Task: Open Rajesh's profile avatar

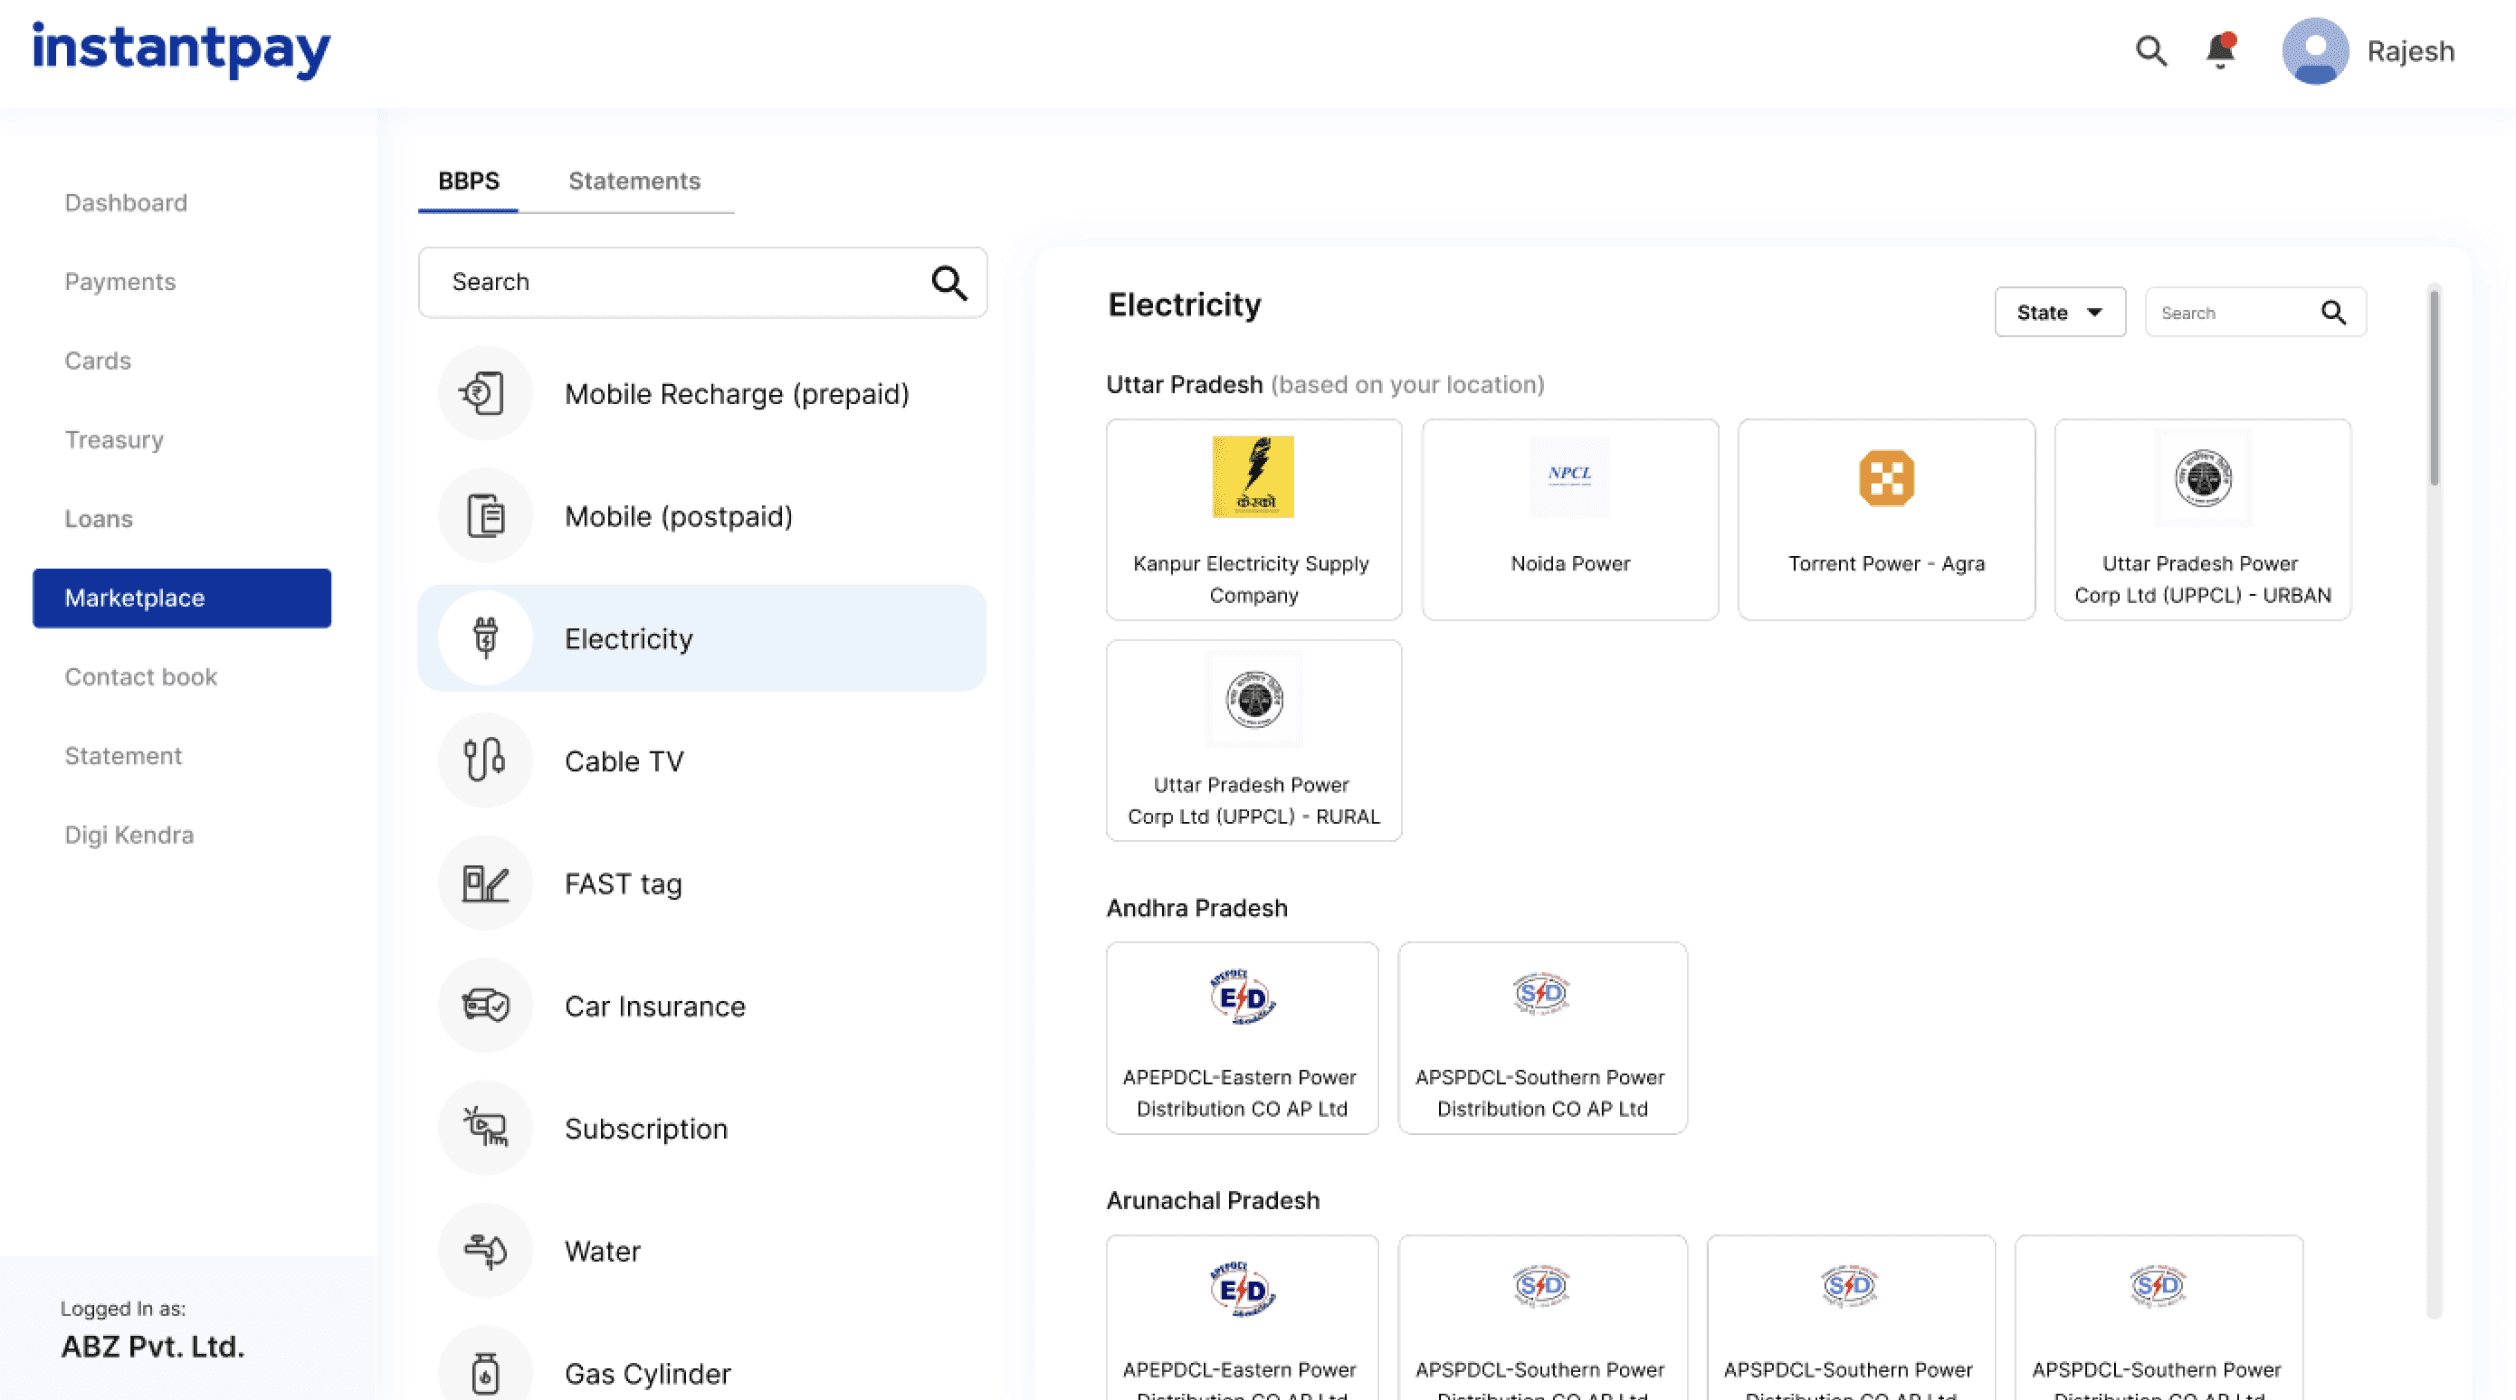Action: click(x=2314, y=50)
